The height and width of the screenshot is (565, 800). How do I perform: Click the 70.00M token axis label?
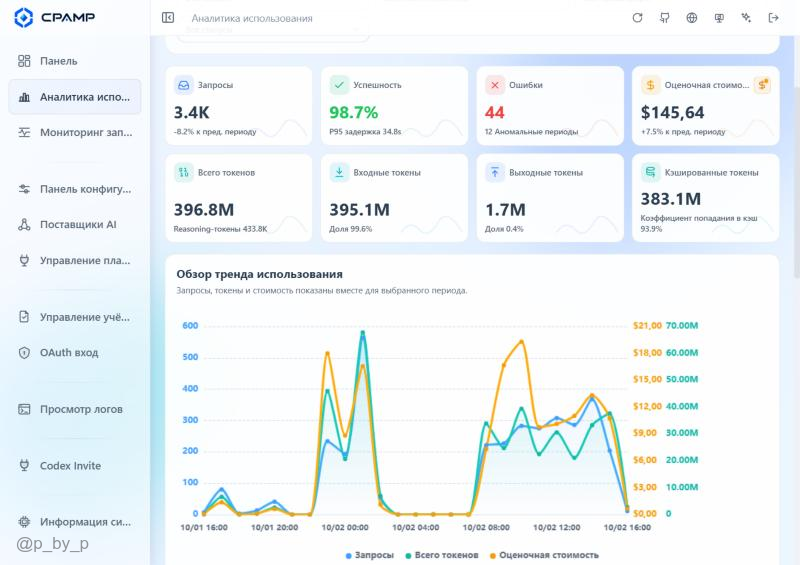(x=682, y=326)
